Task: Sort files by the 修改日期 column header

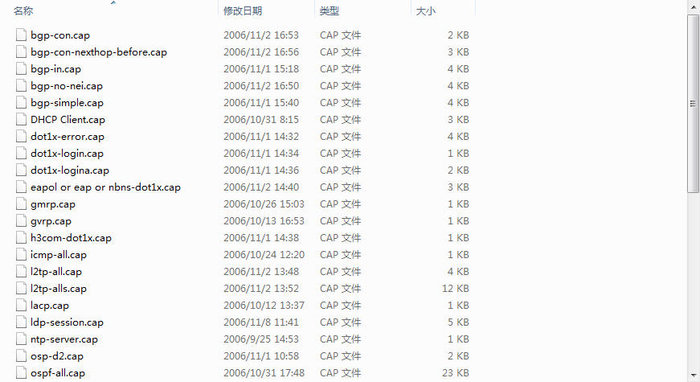Action: click(242, 11)
